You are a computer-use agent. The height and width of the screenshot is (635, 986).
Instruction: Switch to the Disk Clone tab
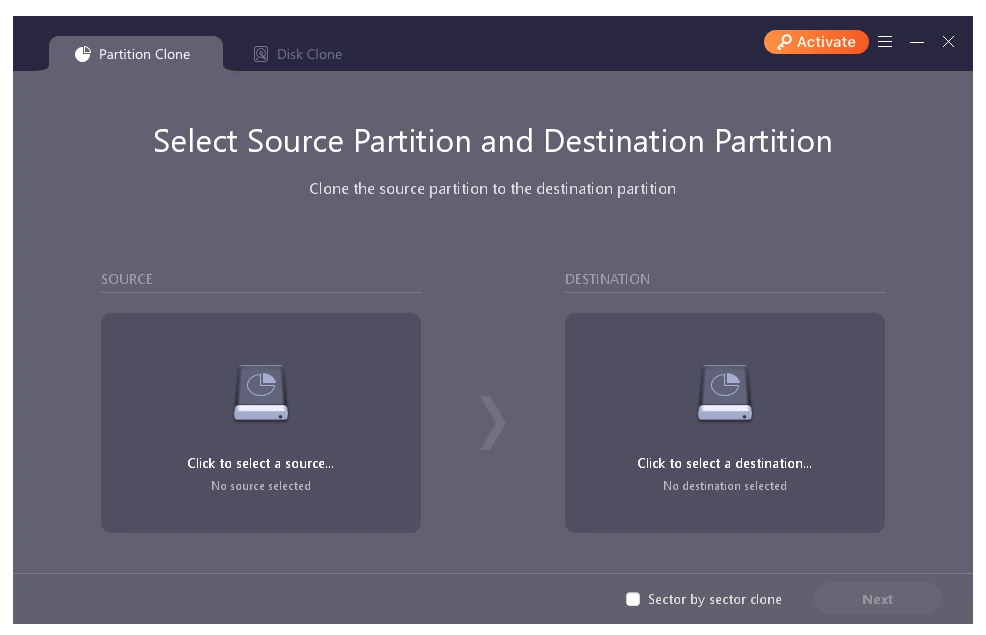298,54
